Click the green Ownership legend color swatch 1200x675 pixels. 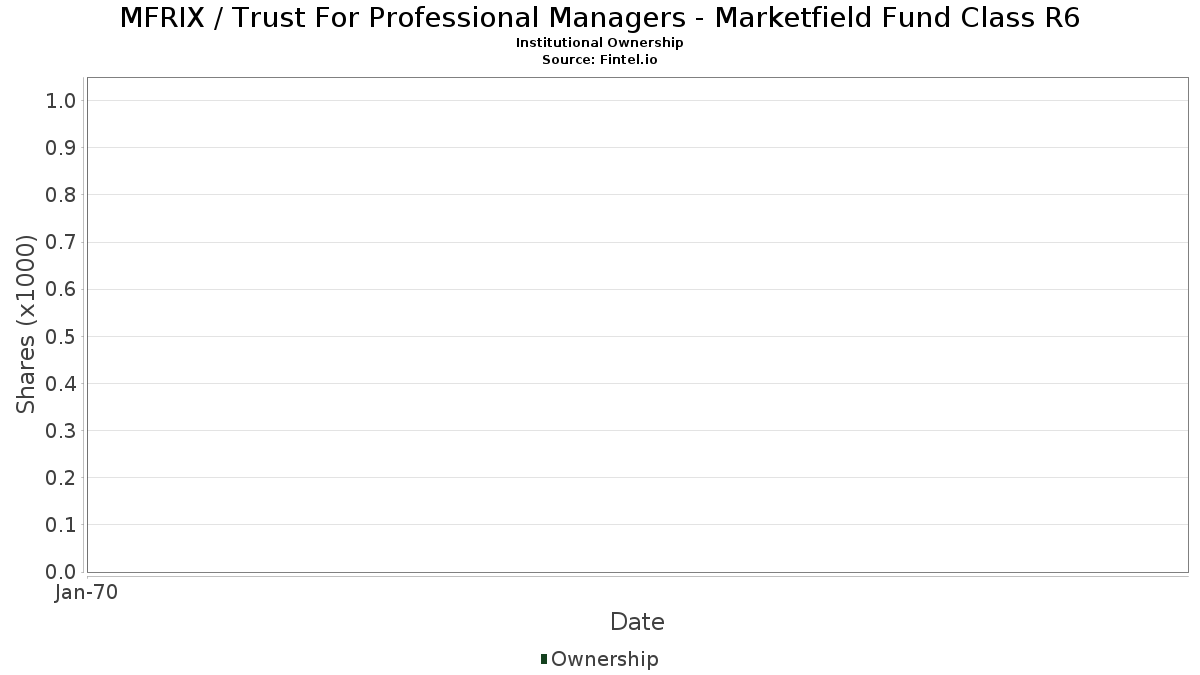(x=544, y=658)
